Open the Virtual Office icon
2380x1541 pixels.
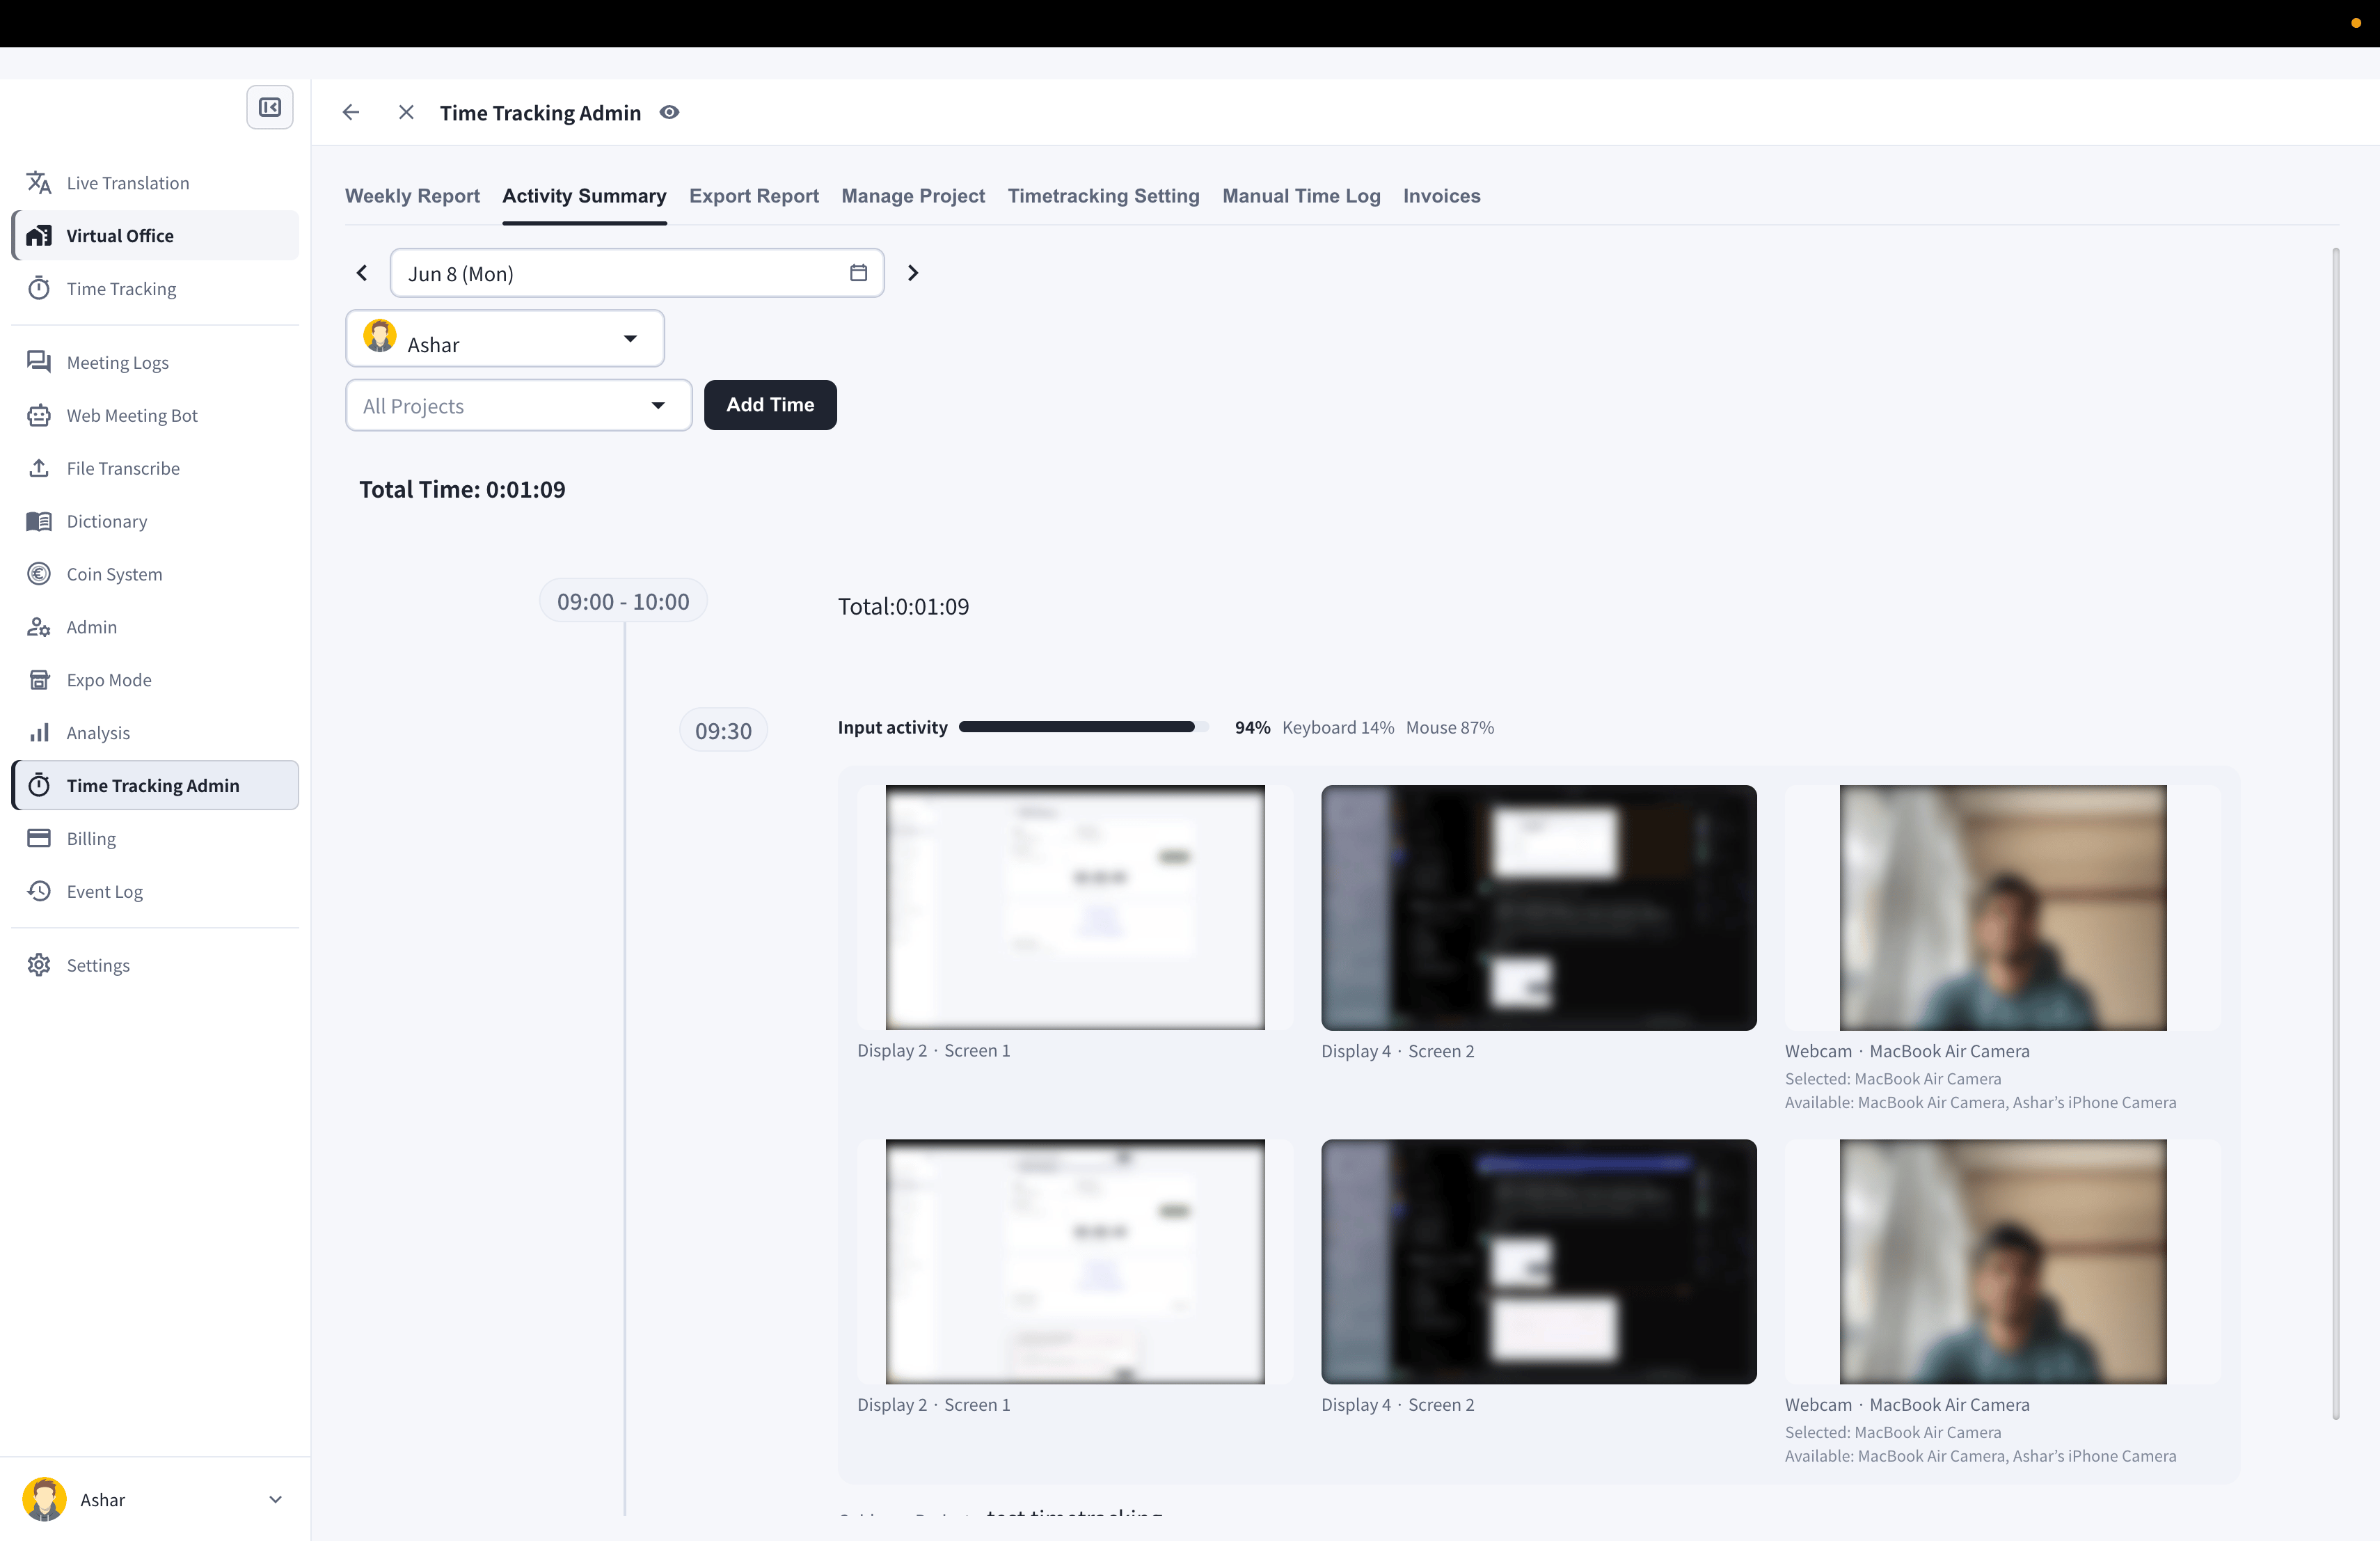tap(39, 236)
